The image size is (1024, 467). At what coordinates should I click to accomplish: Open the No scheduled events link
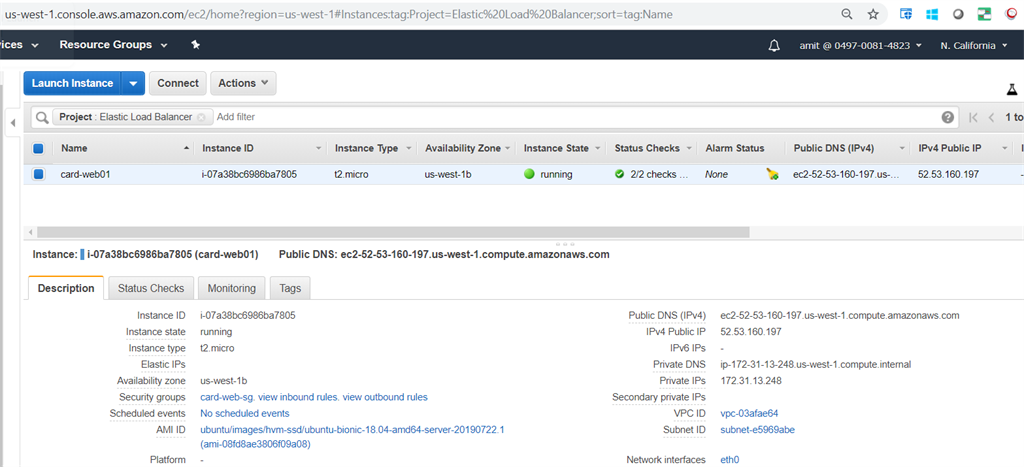pos(245,413)
